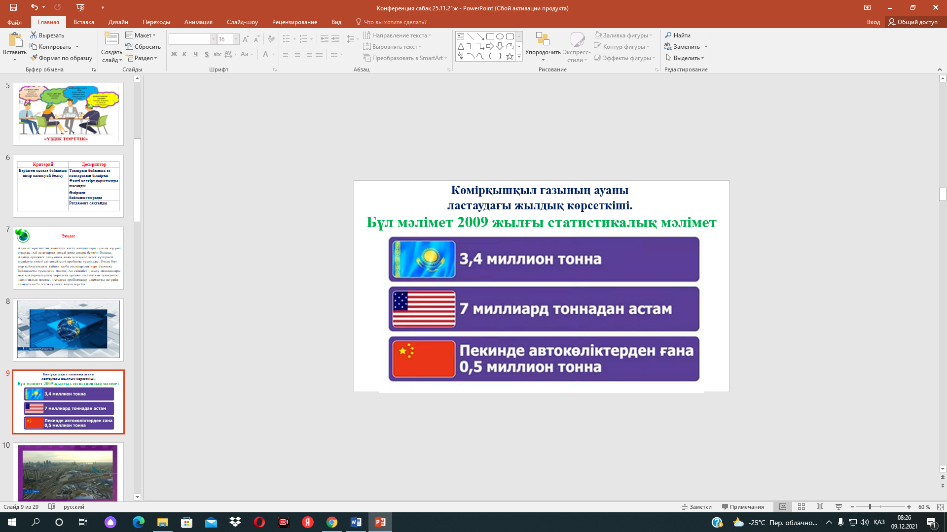This screenshot has width=947, height=532.
Task: Select the Формат по образцу painter tool
Action: tap(35, 58)
